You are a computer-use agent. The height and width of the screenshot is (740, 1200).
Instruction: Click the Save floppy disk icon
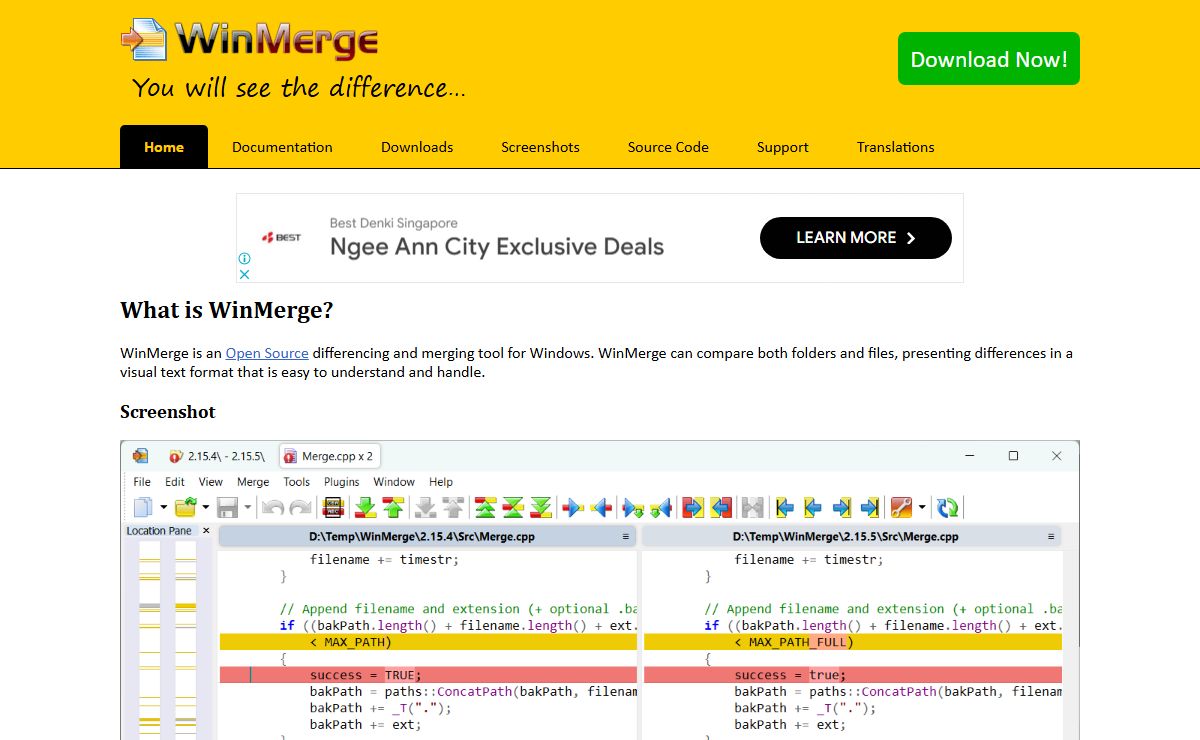[x=227, y=508]
